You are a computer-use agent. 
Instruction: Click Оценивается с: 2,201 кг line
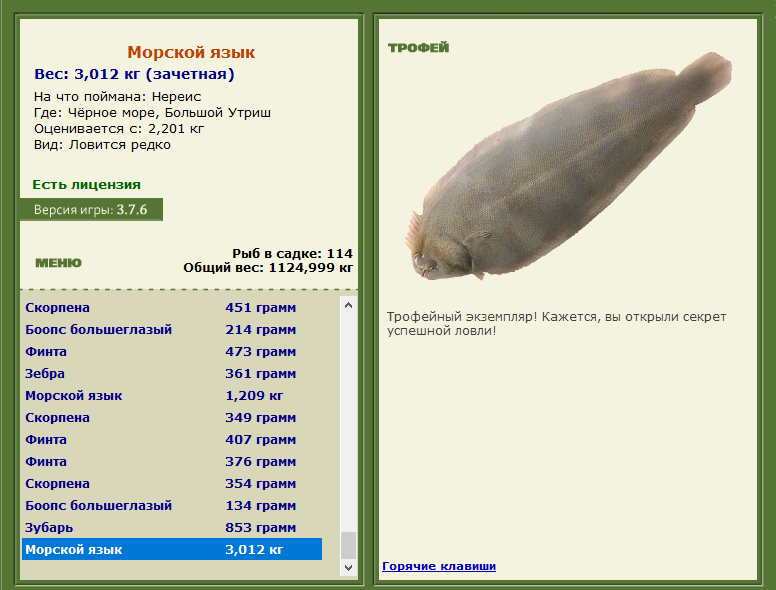119,129
